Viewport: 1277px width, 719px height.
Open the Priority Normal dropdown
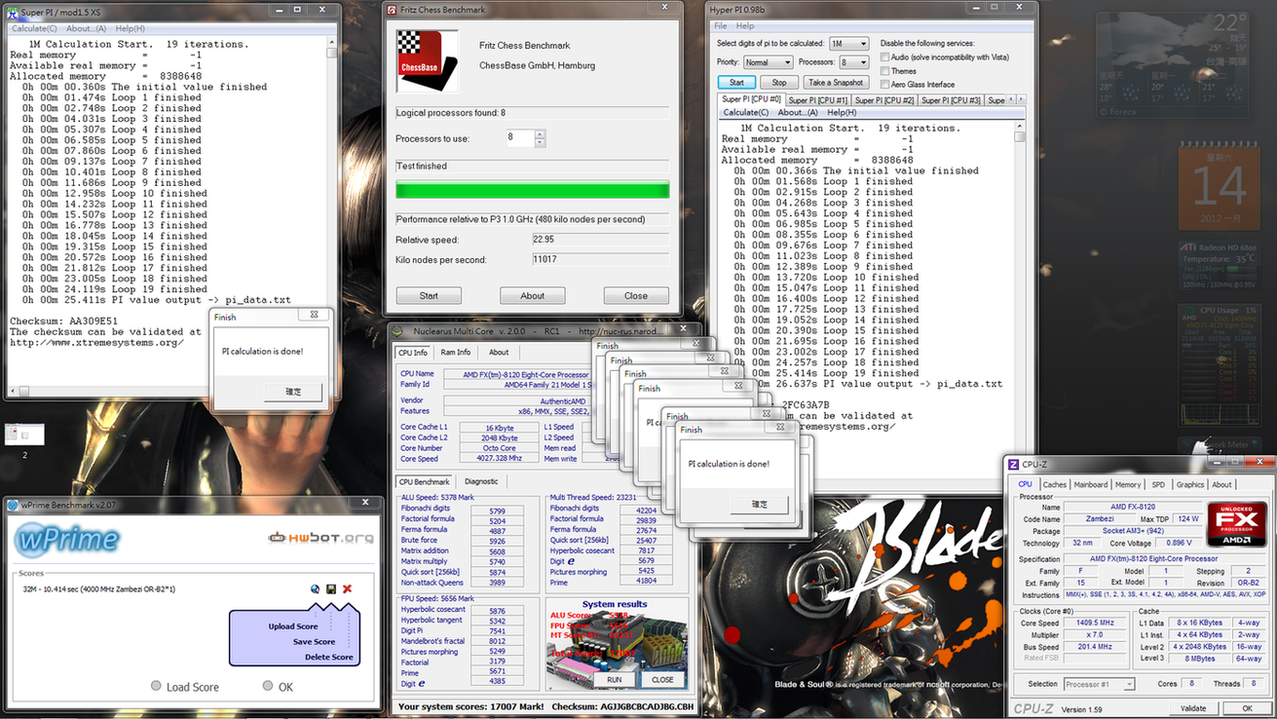(767, 62)
